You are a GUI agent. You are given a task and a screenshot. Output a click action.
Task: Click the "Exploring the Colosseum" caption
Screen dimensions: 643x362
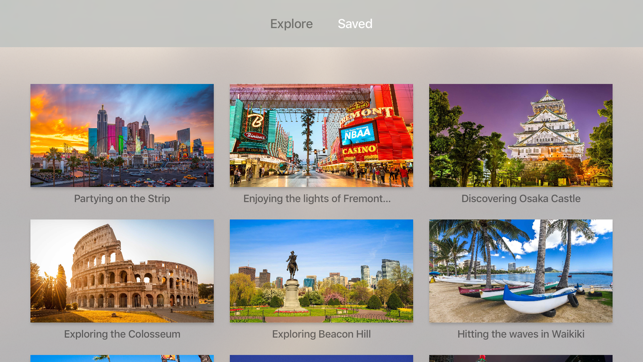click(x=122, y=334)
